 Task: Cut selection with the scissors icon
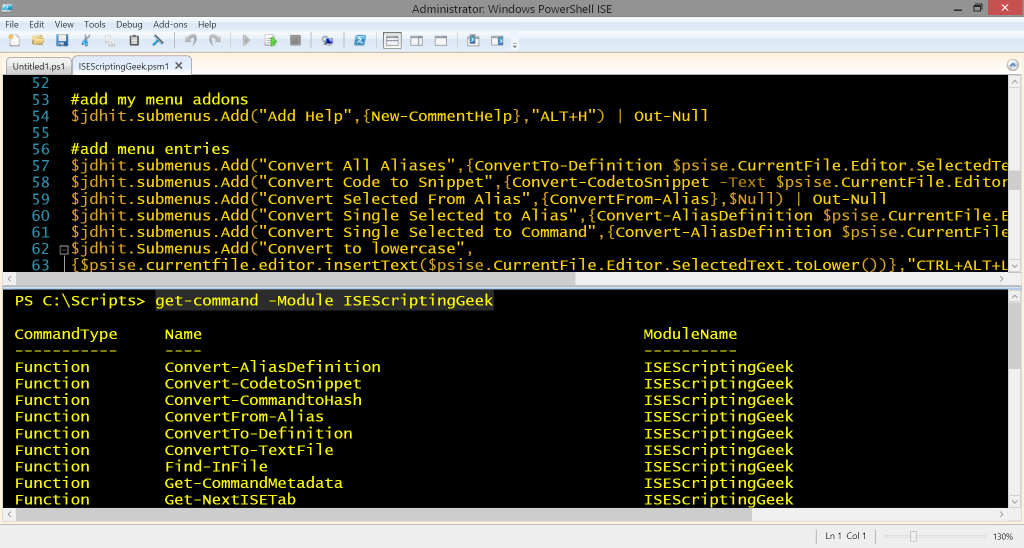click(x=86, y=40)
